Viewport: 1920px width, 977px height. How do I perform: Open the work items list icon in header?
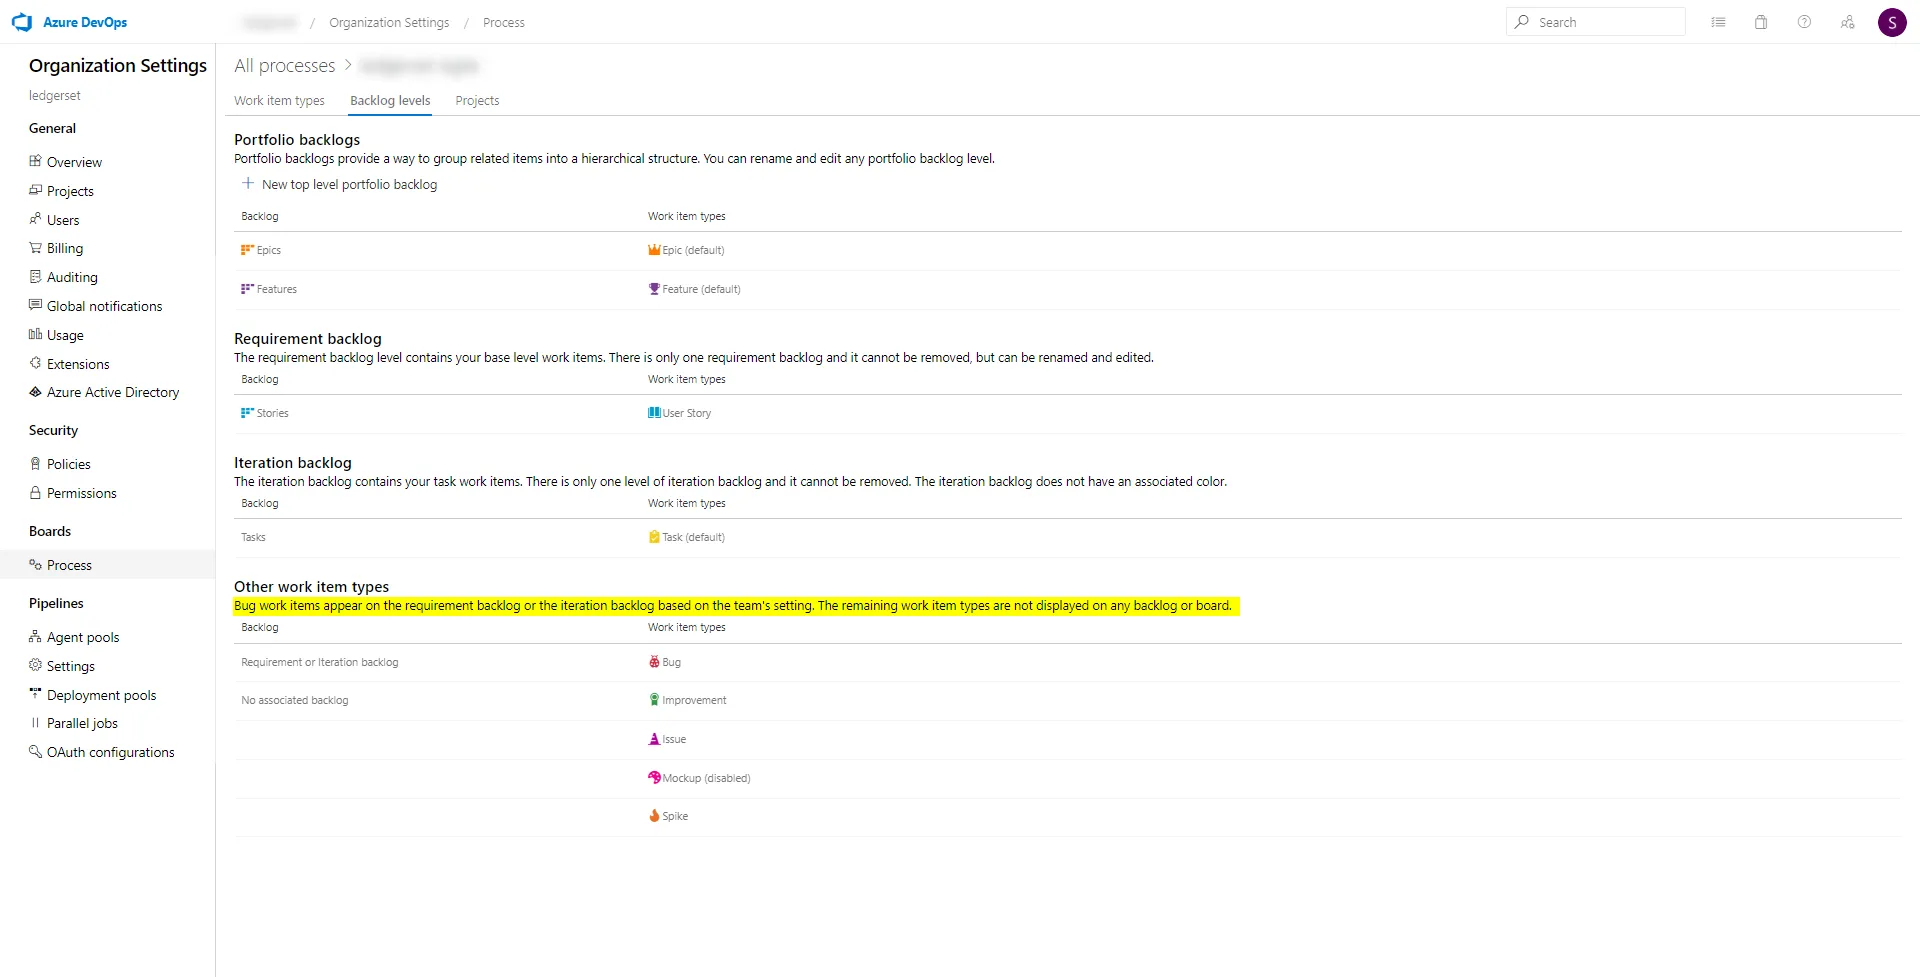pyautogui.click(x=1718, y=22)
